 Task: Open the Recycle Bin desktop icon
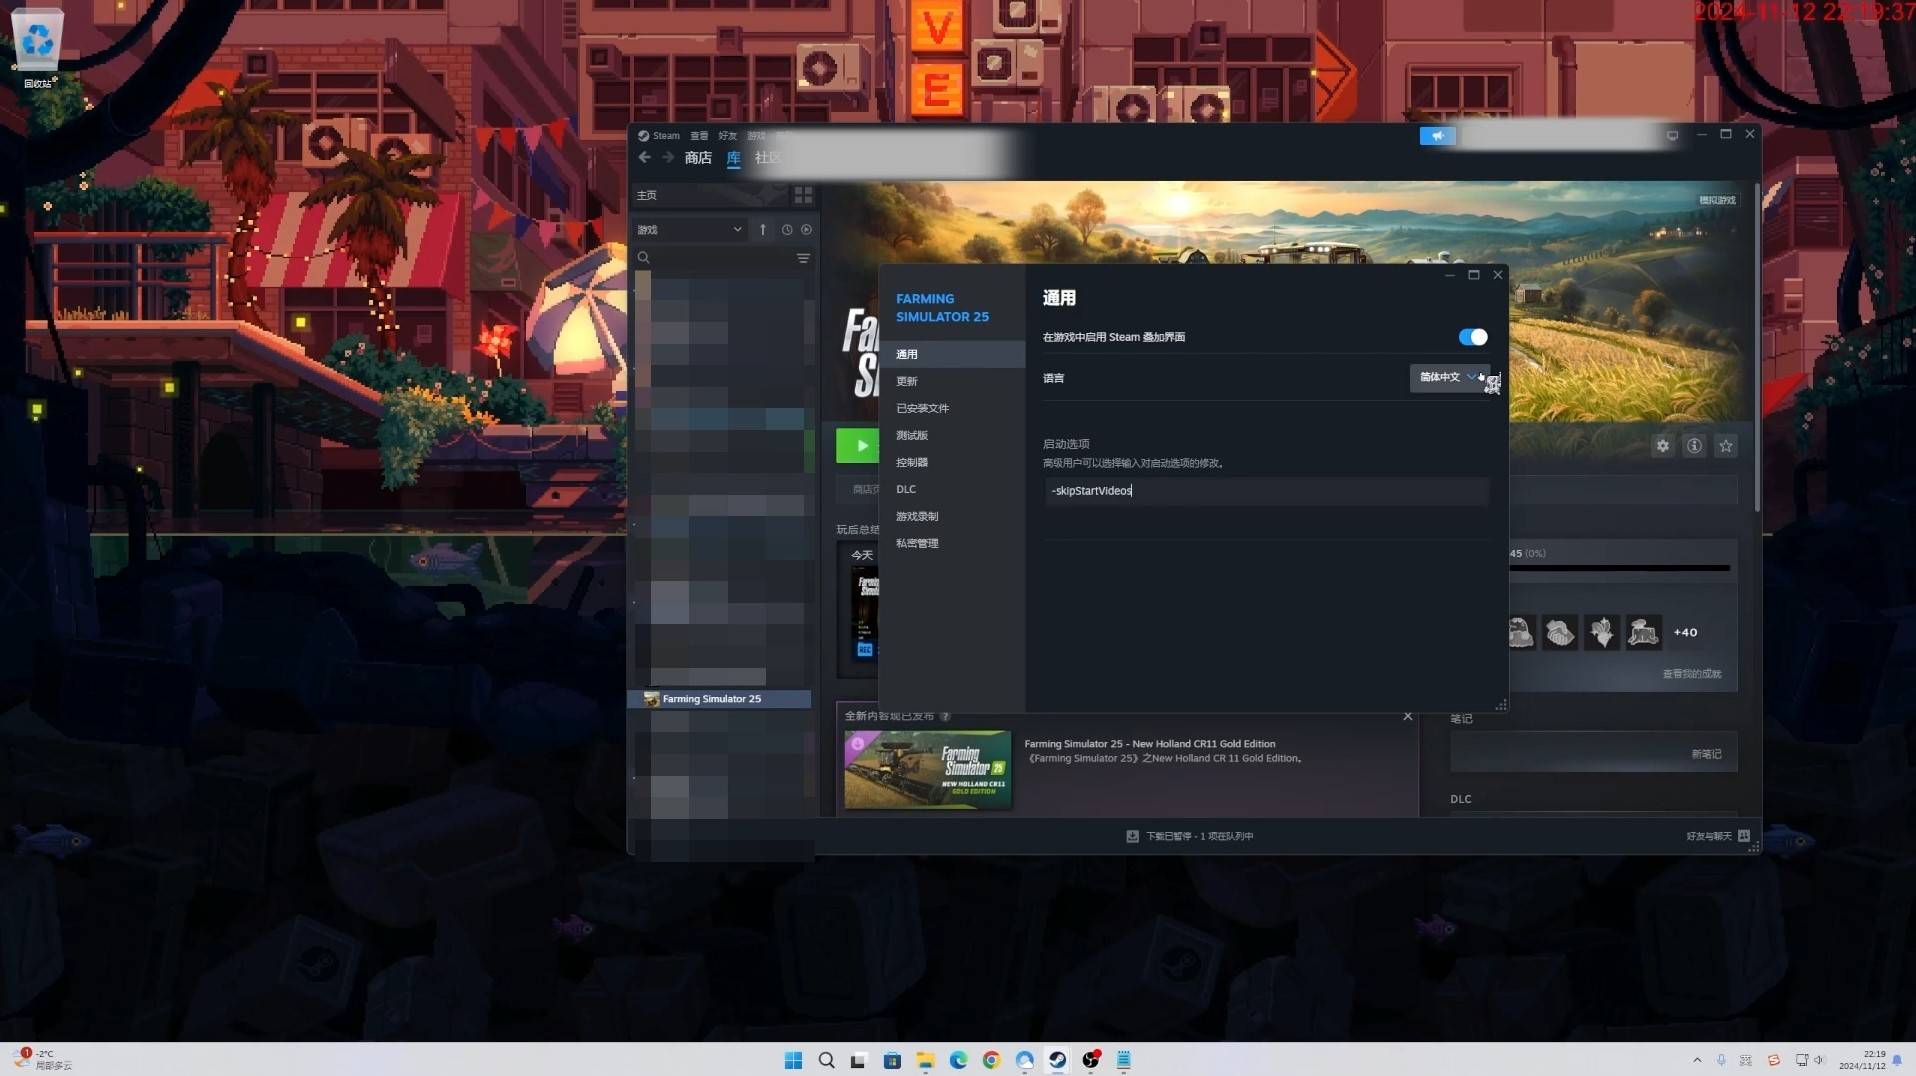pos(38,47)
